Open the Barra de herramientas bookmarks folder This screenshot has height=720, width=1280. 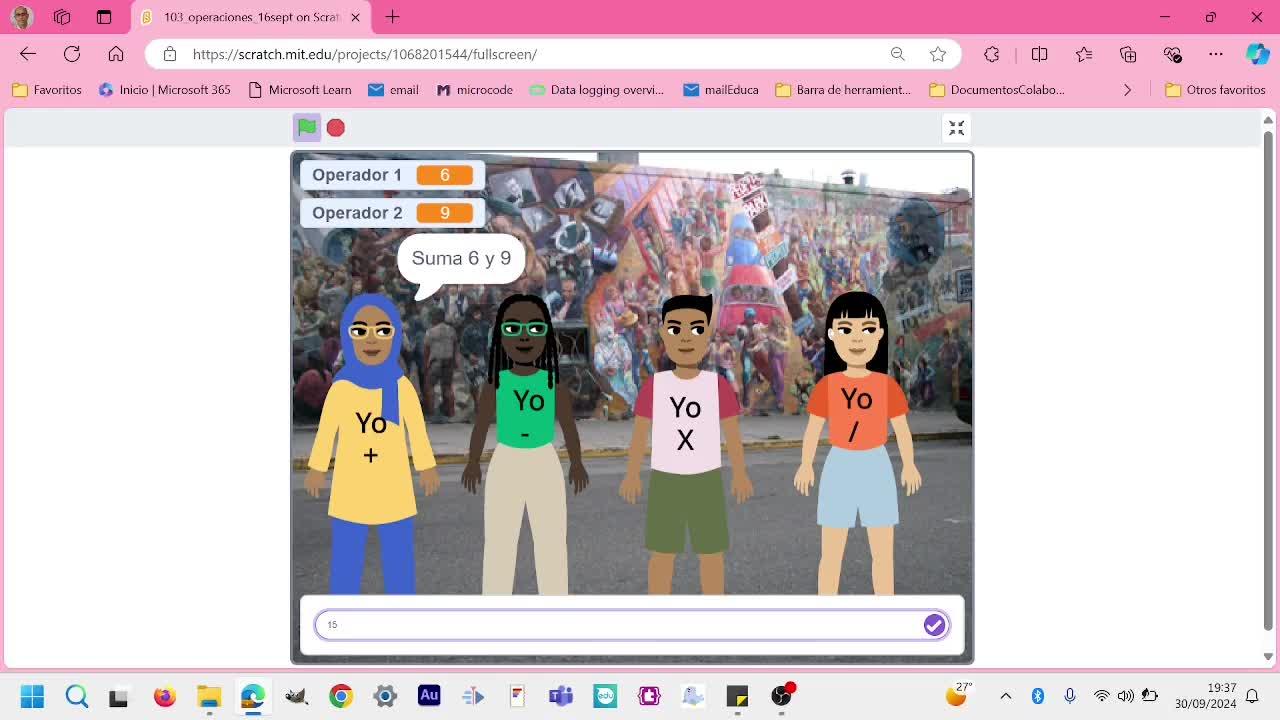pyautogui.click(x=843, y=90)
